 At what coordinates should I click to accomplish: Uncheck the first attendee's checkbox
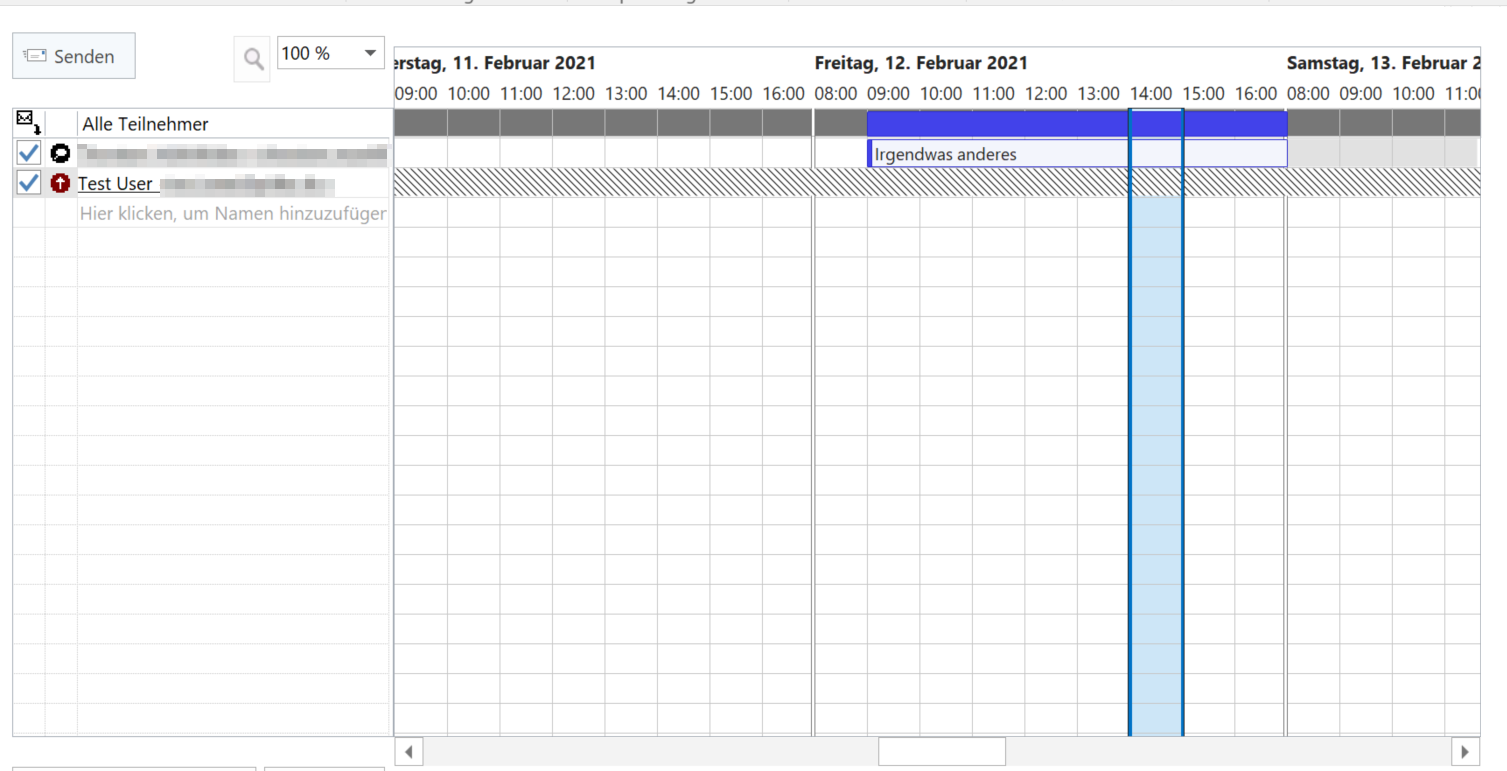(29, 153)
